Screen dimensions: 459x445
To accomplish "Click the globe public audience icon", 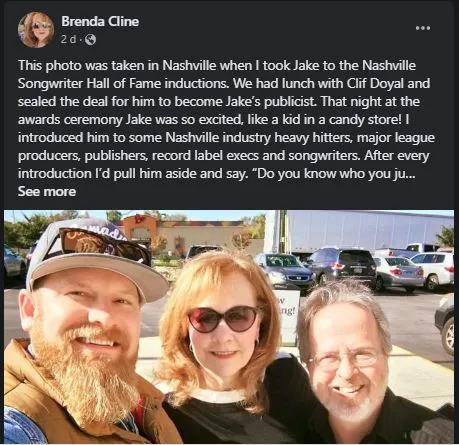I will pos(90,40).
